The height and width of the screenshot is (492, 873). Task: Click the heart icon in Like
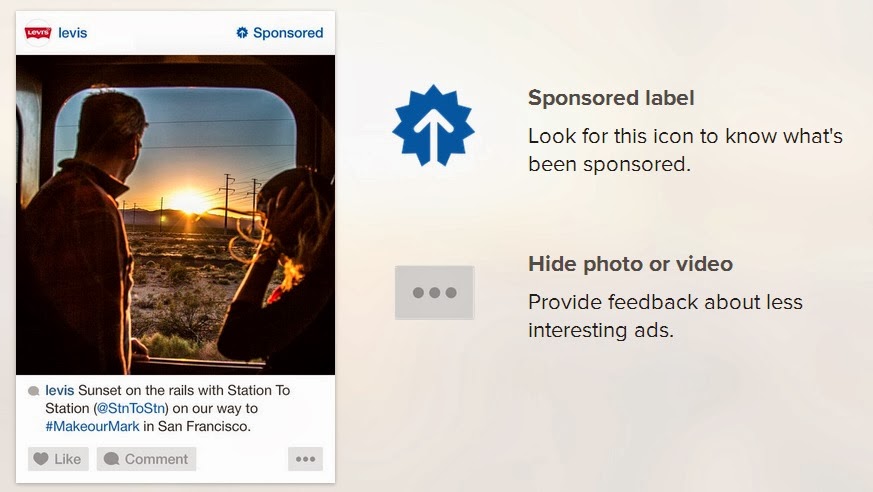(x=41, y=459)
